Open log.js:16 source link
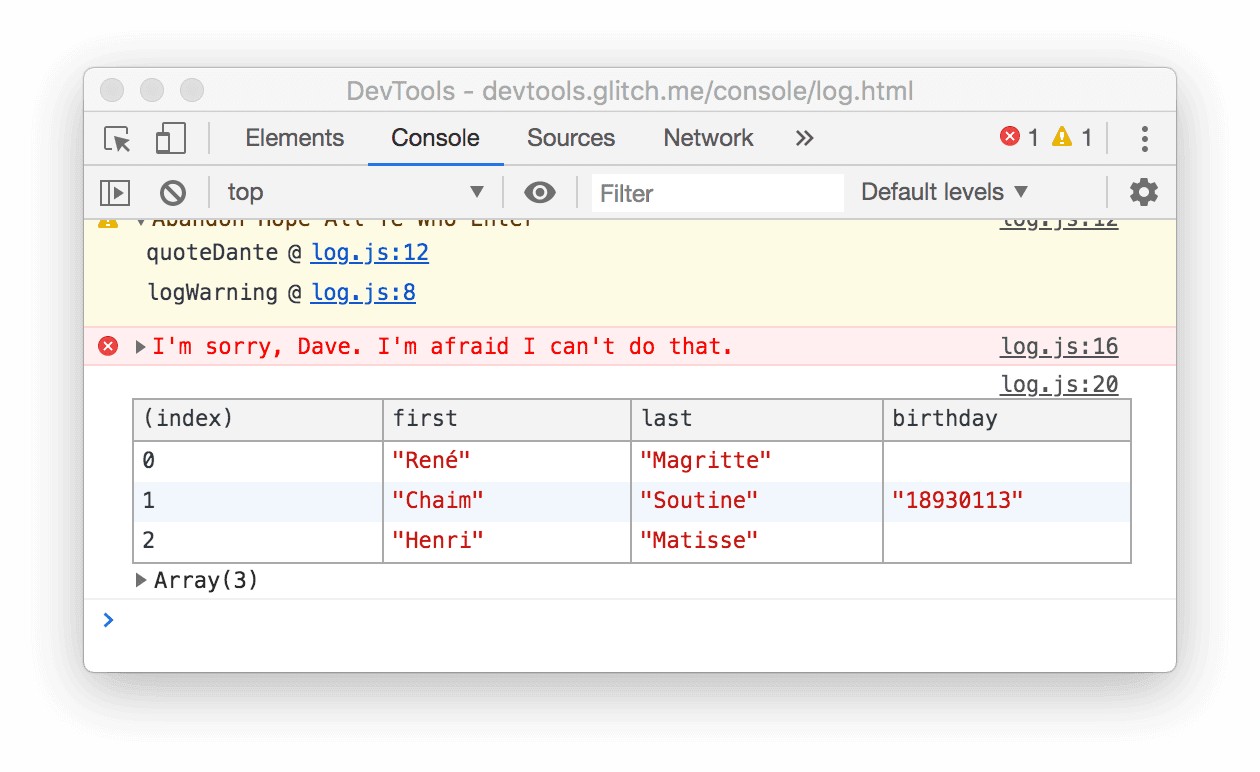Image resolution: width=1260 pixels, height=772 pixels. pyautogui.click(x=1058, y=346)
